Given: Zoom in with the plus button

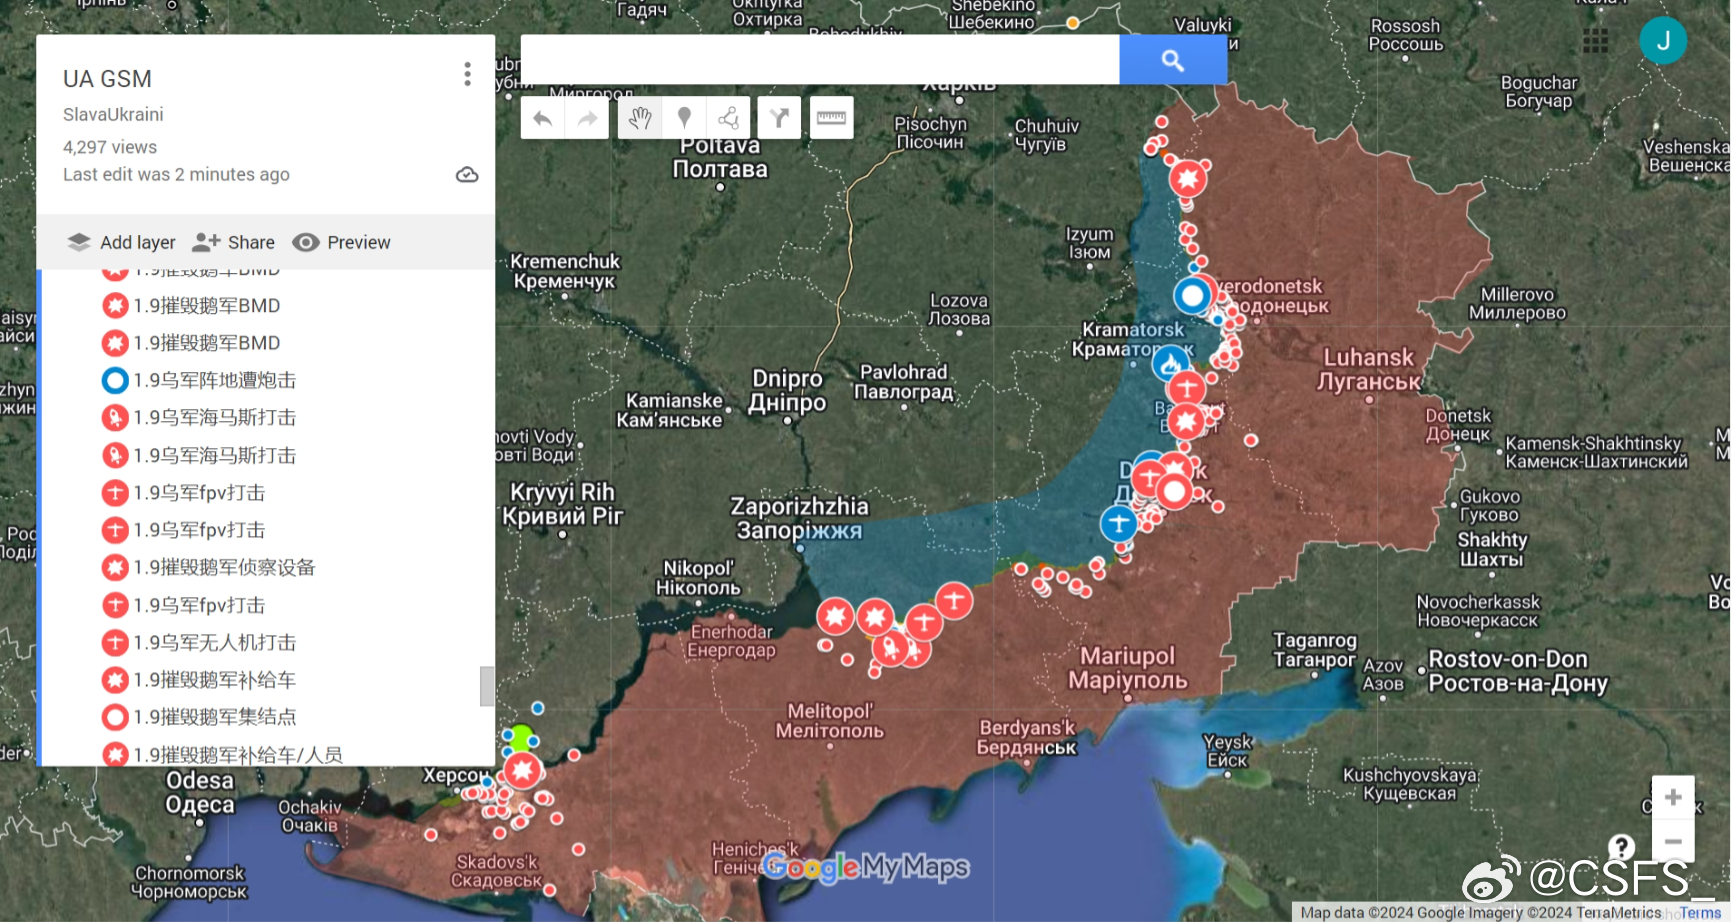Looking at the screenshot, I should pos(1672,798).
